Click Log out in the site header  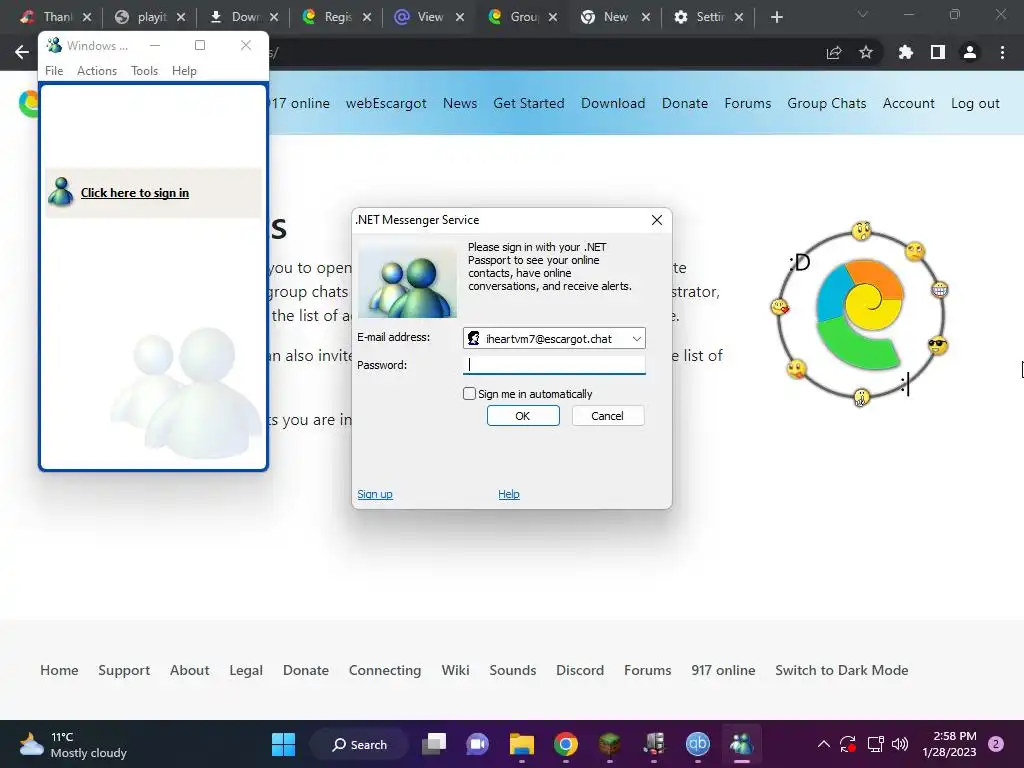[975, 103]
